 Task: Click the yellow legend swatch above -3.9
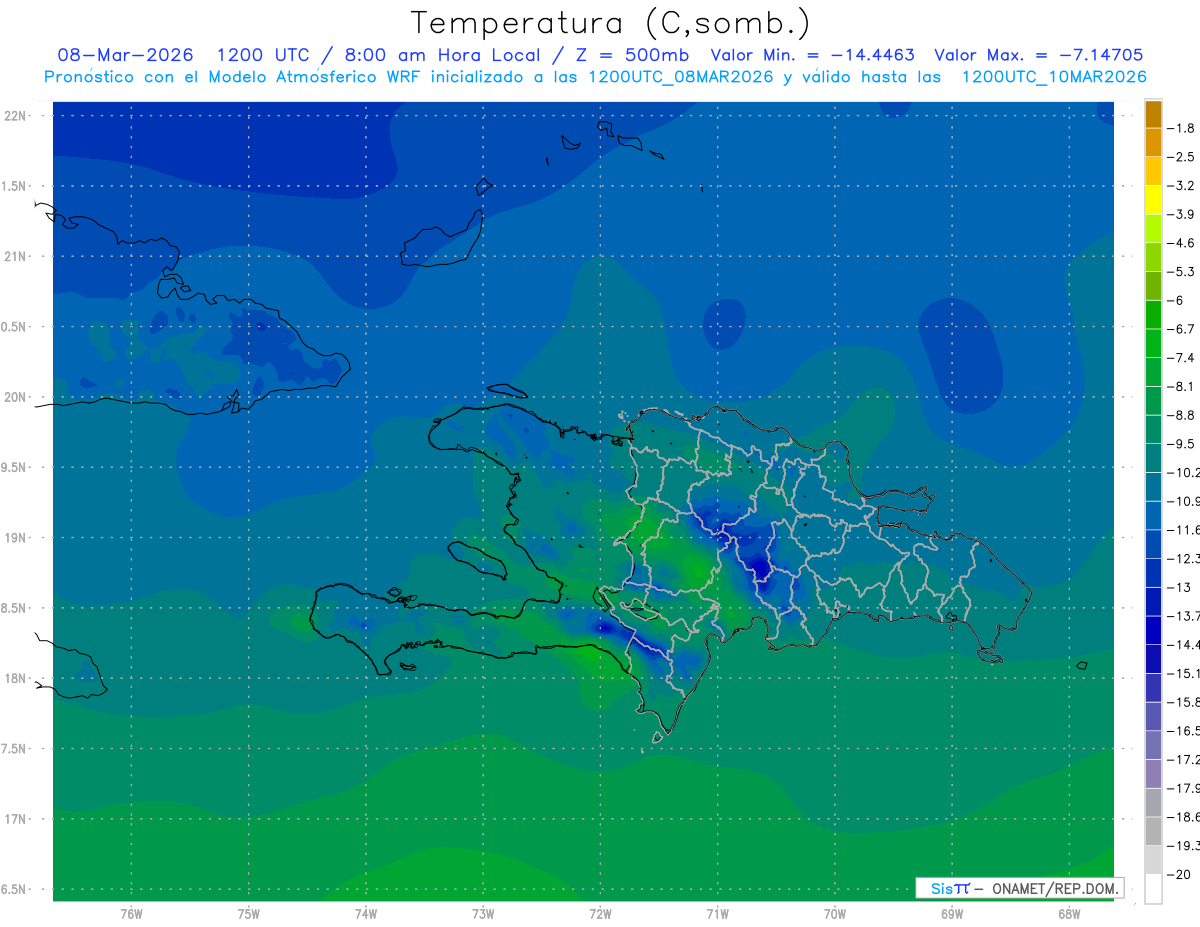(x=1153, y=200)
